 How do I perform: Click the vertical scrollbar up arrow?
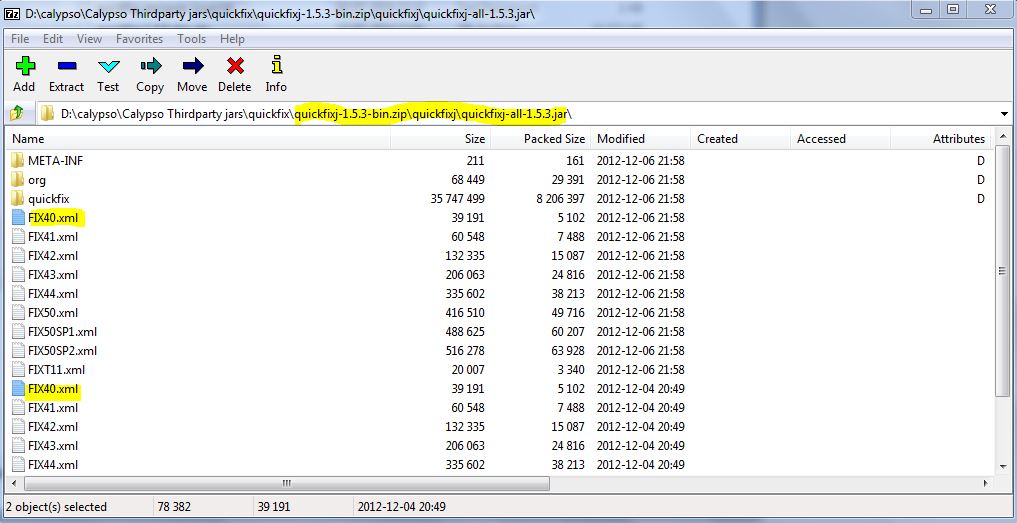(1002, 138)
